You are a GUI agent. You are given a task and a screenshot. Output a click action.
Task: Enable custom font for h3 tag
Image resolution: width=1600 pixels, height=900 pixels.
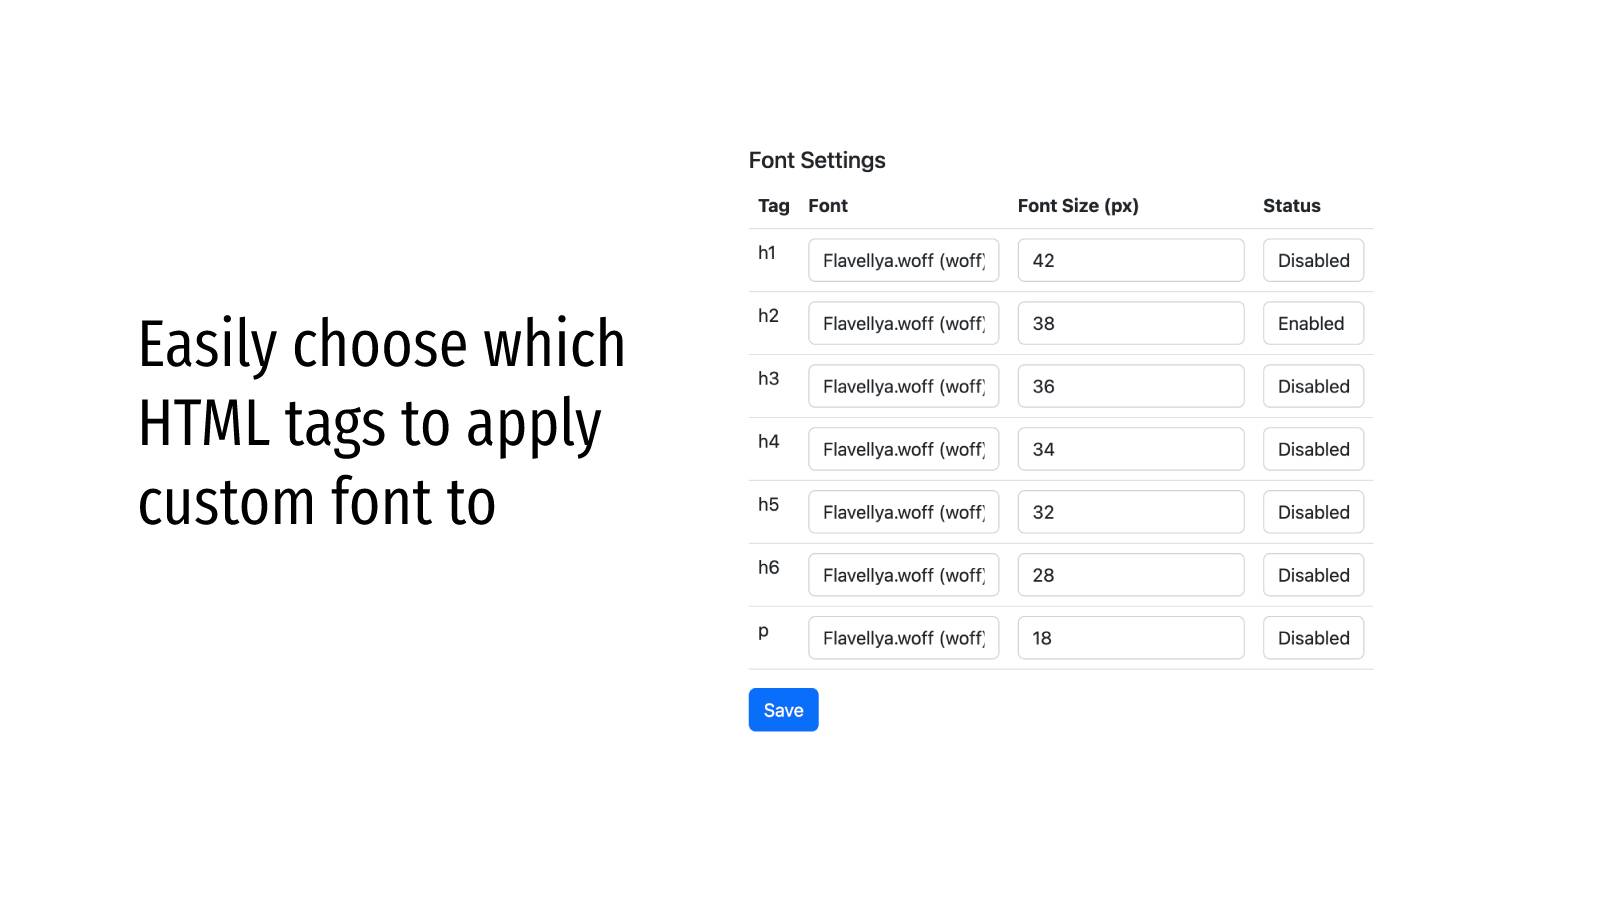coord(1313,386)
